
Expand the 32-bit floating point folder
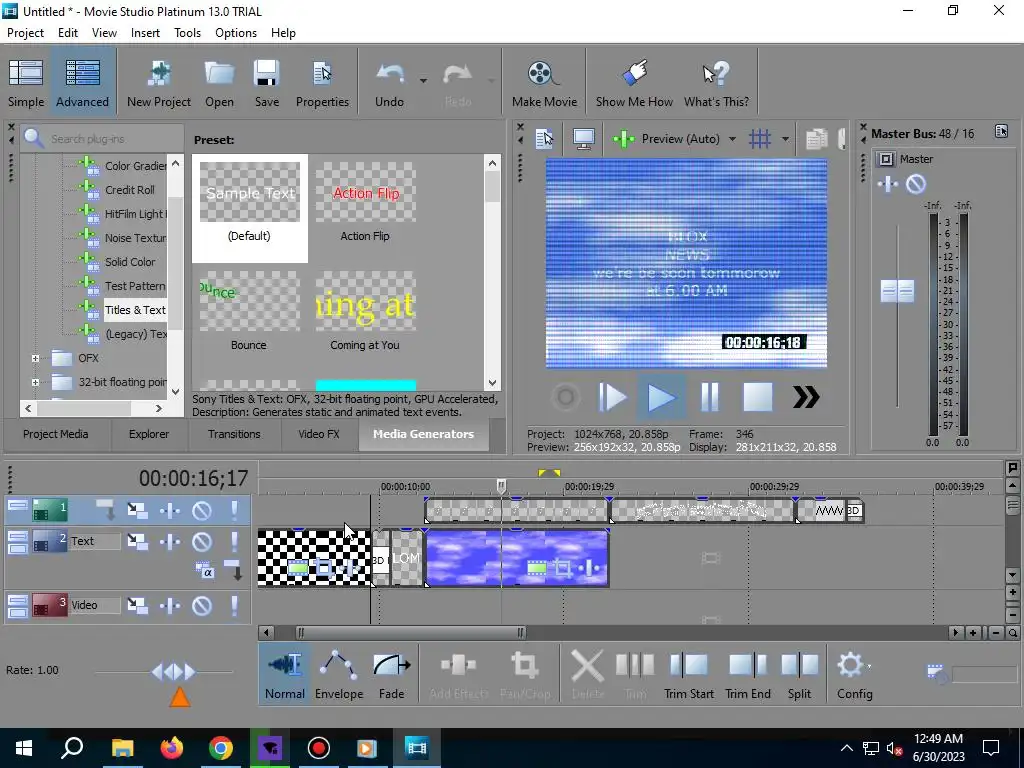click(35, 382)
